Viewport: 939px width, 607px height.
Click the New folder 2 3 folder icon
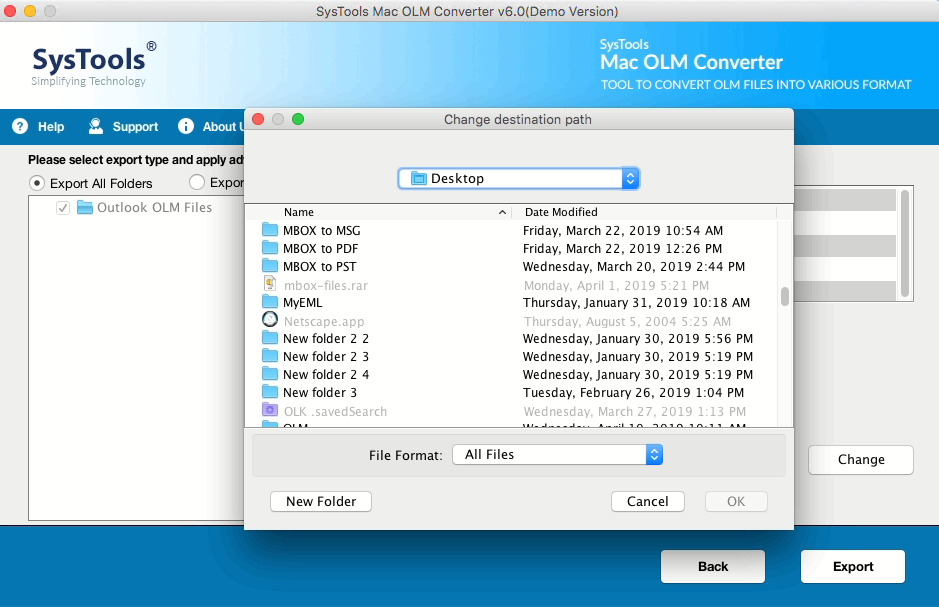(x=270, y=356)
